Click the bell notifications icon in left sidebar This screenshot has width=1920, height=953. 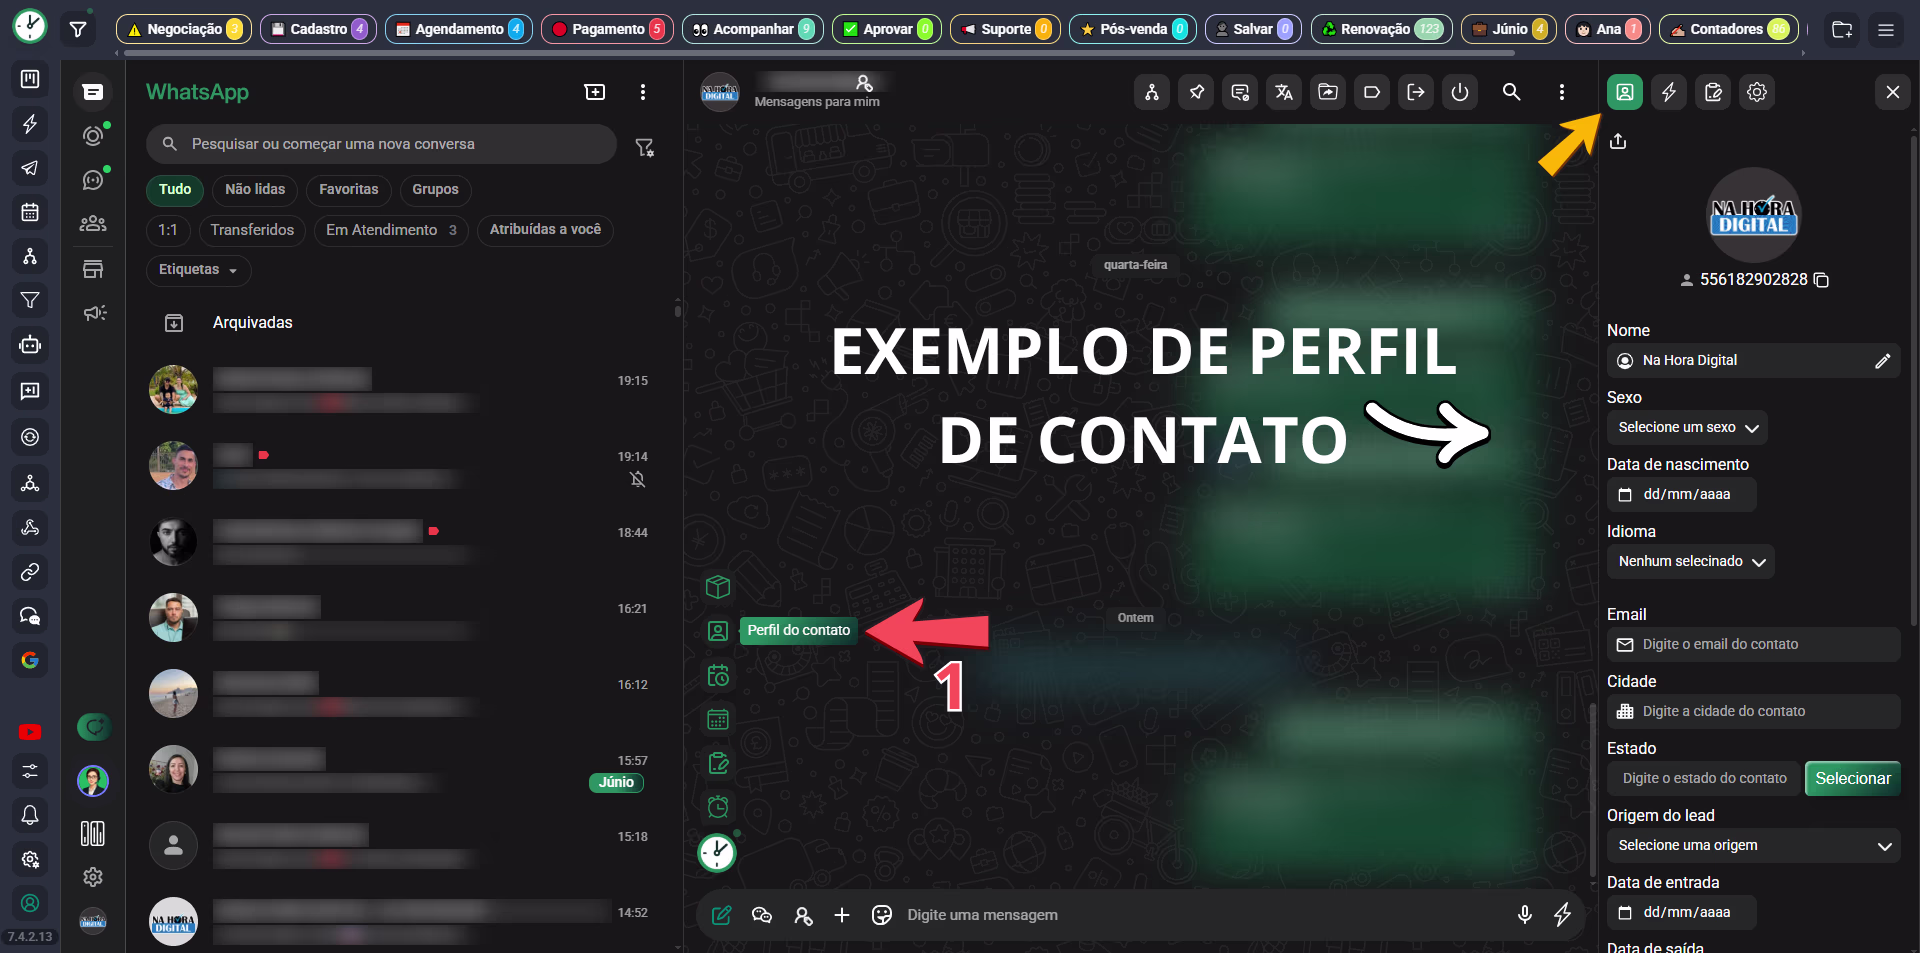30,815
